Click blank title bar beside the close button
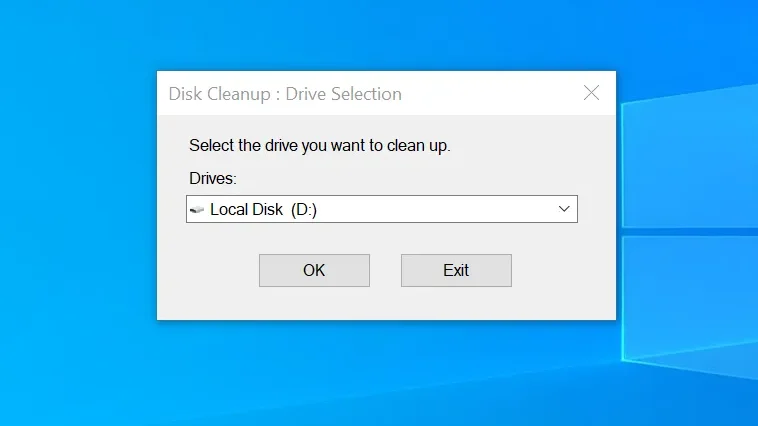 [x=500, y=94]
